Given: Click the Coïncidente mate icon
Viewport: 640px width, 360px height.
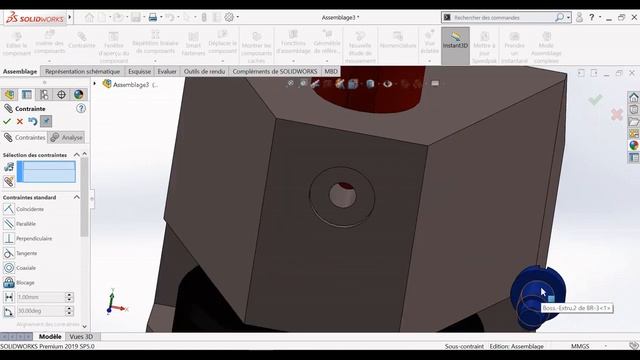Looking at the screenshot, I should (9, 209).
